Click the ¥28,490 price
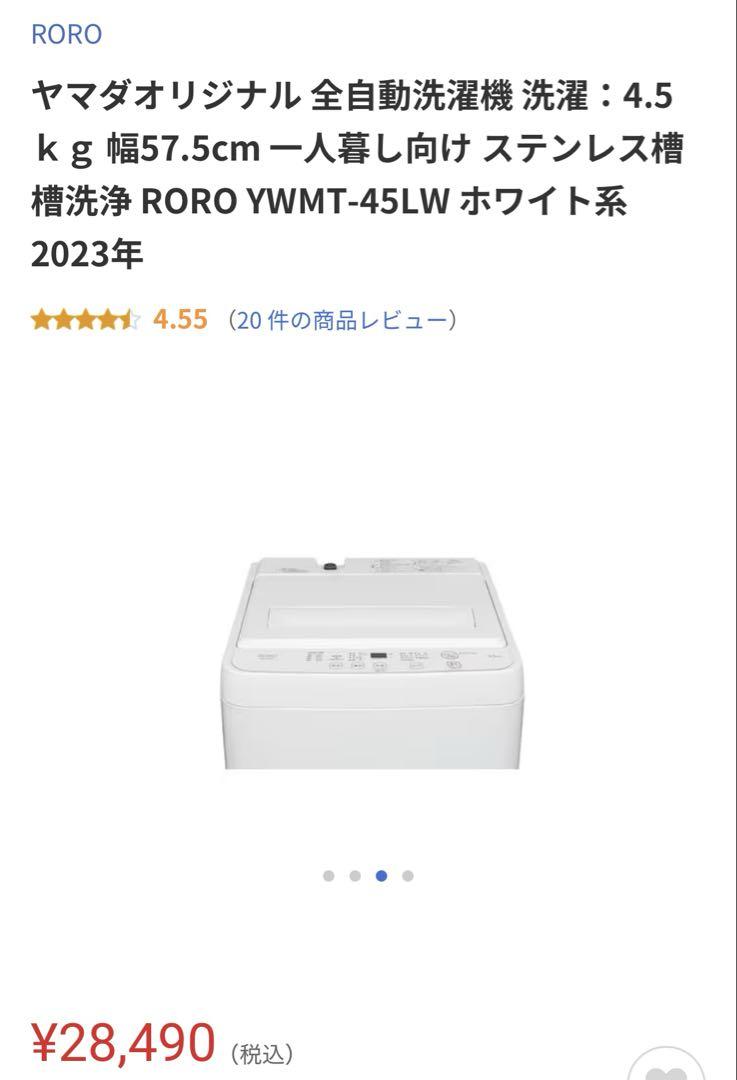This screenshot has height=1080, width=737. pos(124,1043)
